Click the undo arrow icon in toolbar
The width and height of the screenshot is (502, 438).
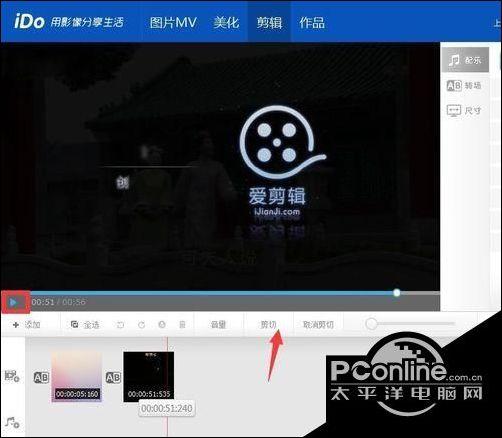click(120, 324)
